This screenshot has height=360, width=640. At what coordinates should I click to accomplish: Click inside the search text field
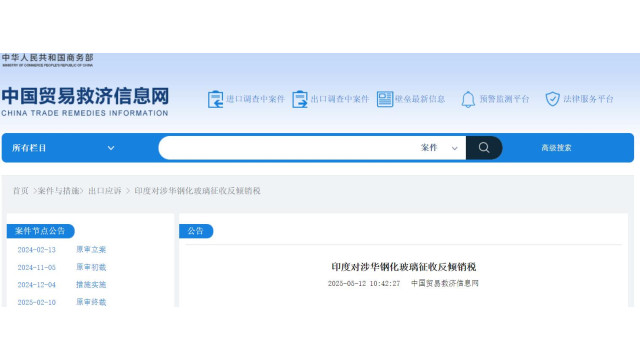(x=288, y=148)
